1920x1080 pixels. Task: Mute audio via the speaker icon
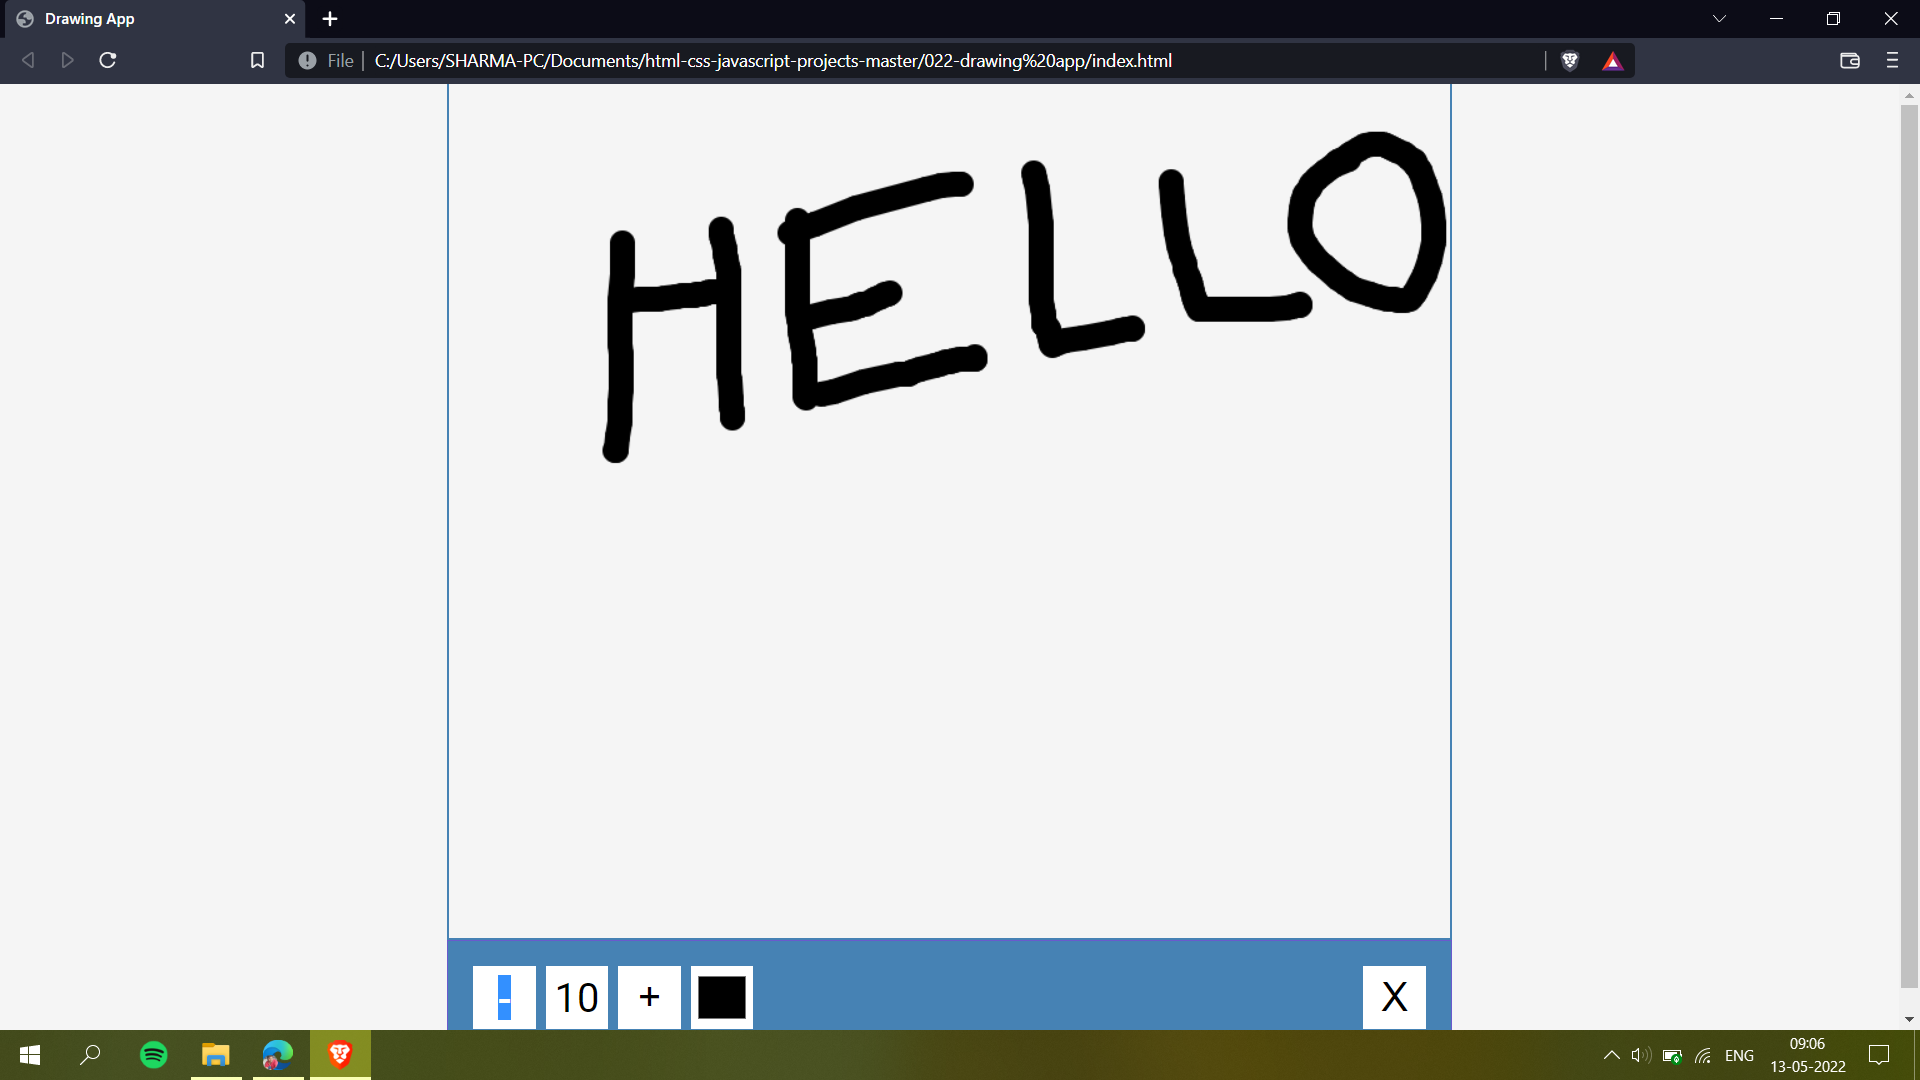click(1641, 1055)
